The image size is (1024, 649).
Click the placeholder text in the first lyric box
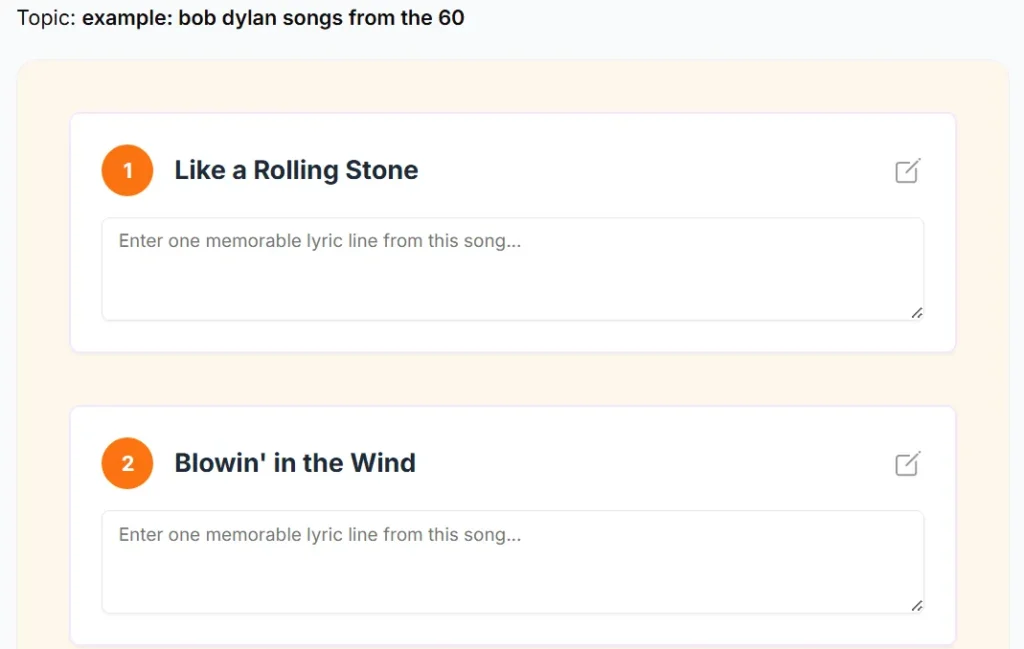320,241
